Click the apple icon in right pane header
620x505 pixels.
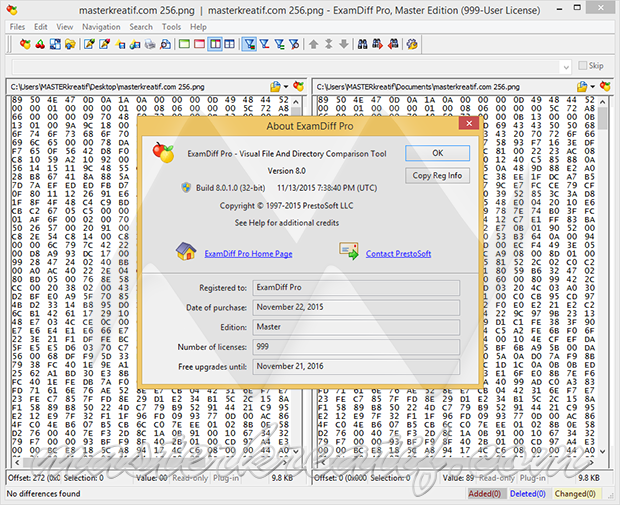pos(605,86)
